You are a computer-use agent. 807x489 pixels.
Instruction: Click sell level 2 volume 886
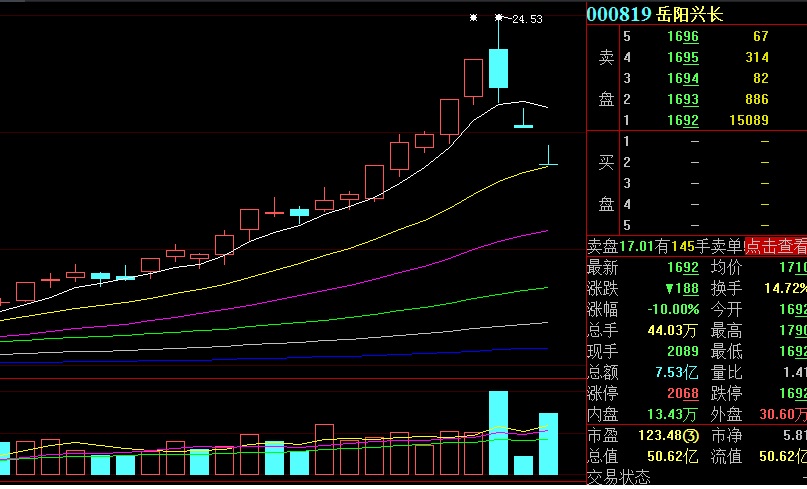coord(757,100)
